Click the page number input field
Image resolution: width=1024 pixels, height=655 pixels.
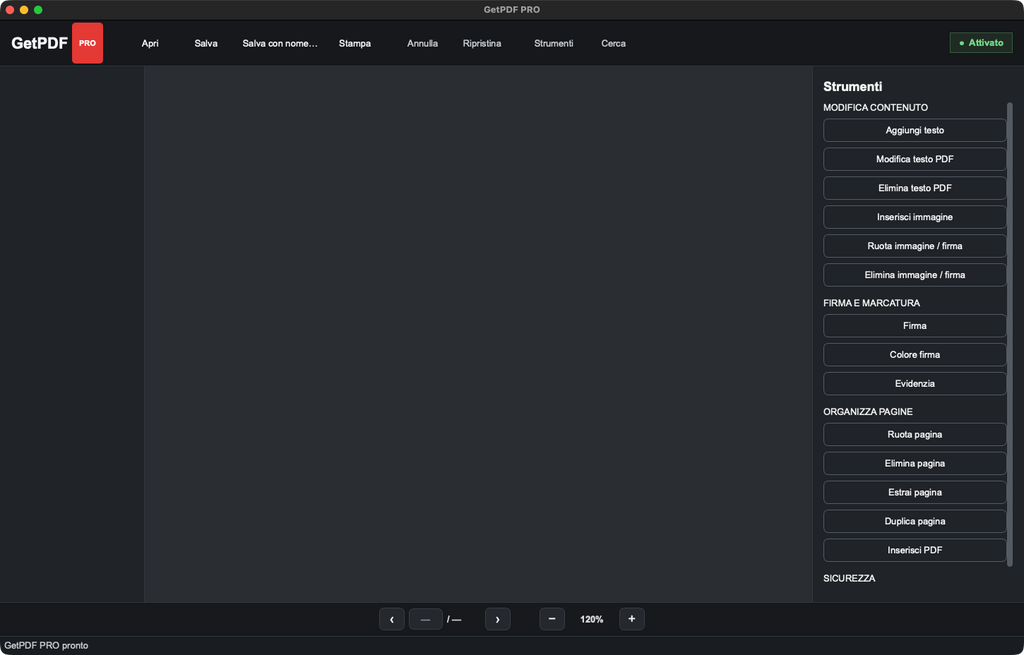click(426, 619)
